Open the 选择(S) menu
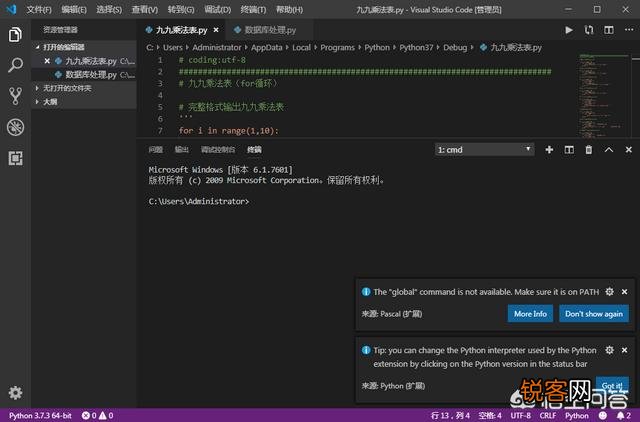The image size is (640, 422). 109,9
